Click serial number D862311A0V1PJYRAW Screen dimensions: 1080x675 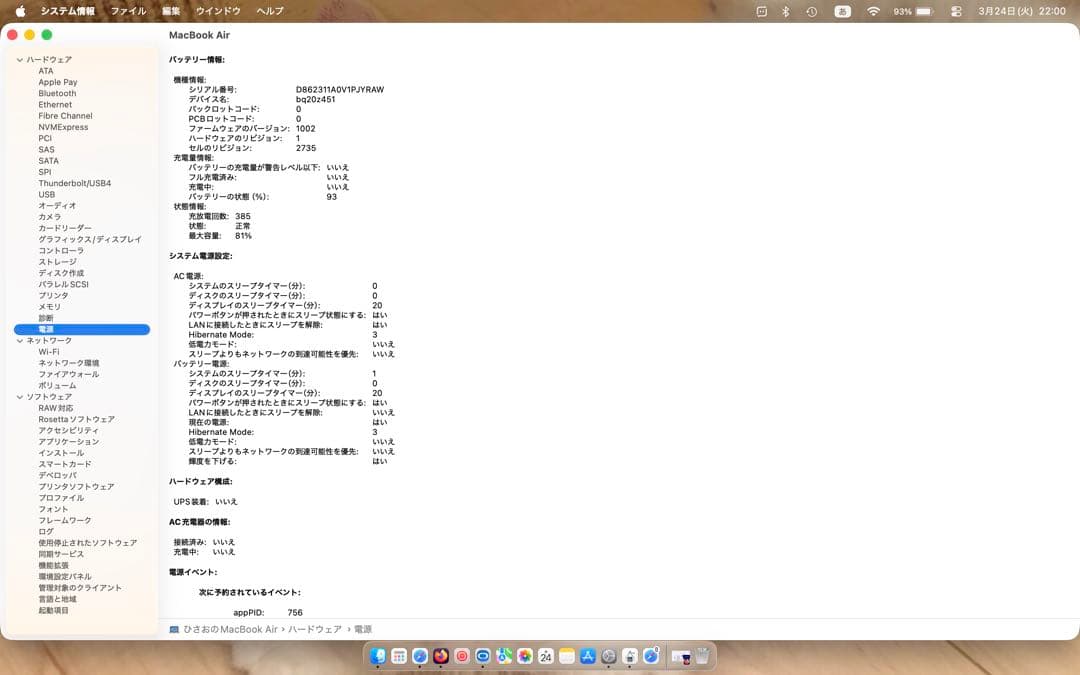(340, 90)
